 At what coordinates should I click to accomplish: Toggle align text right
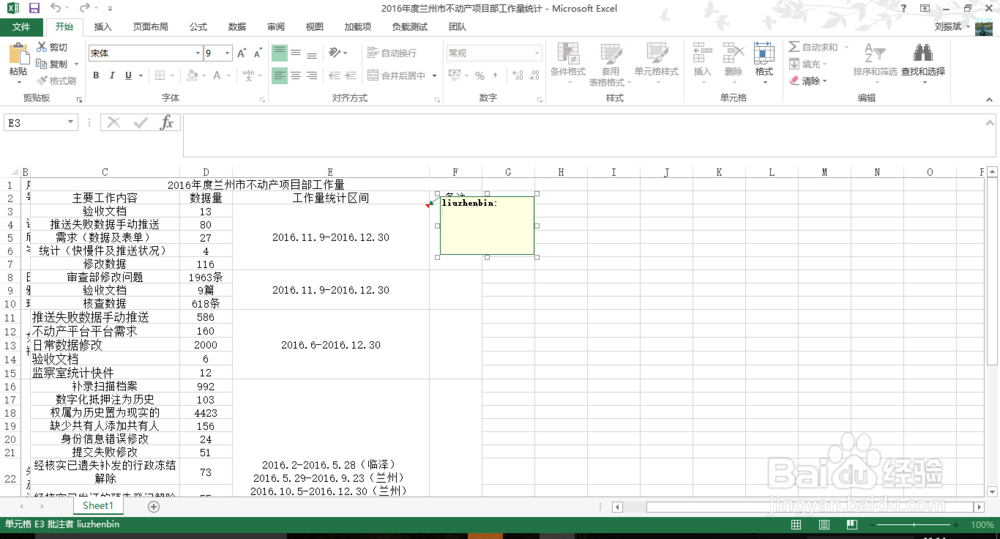pos(312,75)
